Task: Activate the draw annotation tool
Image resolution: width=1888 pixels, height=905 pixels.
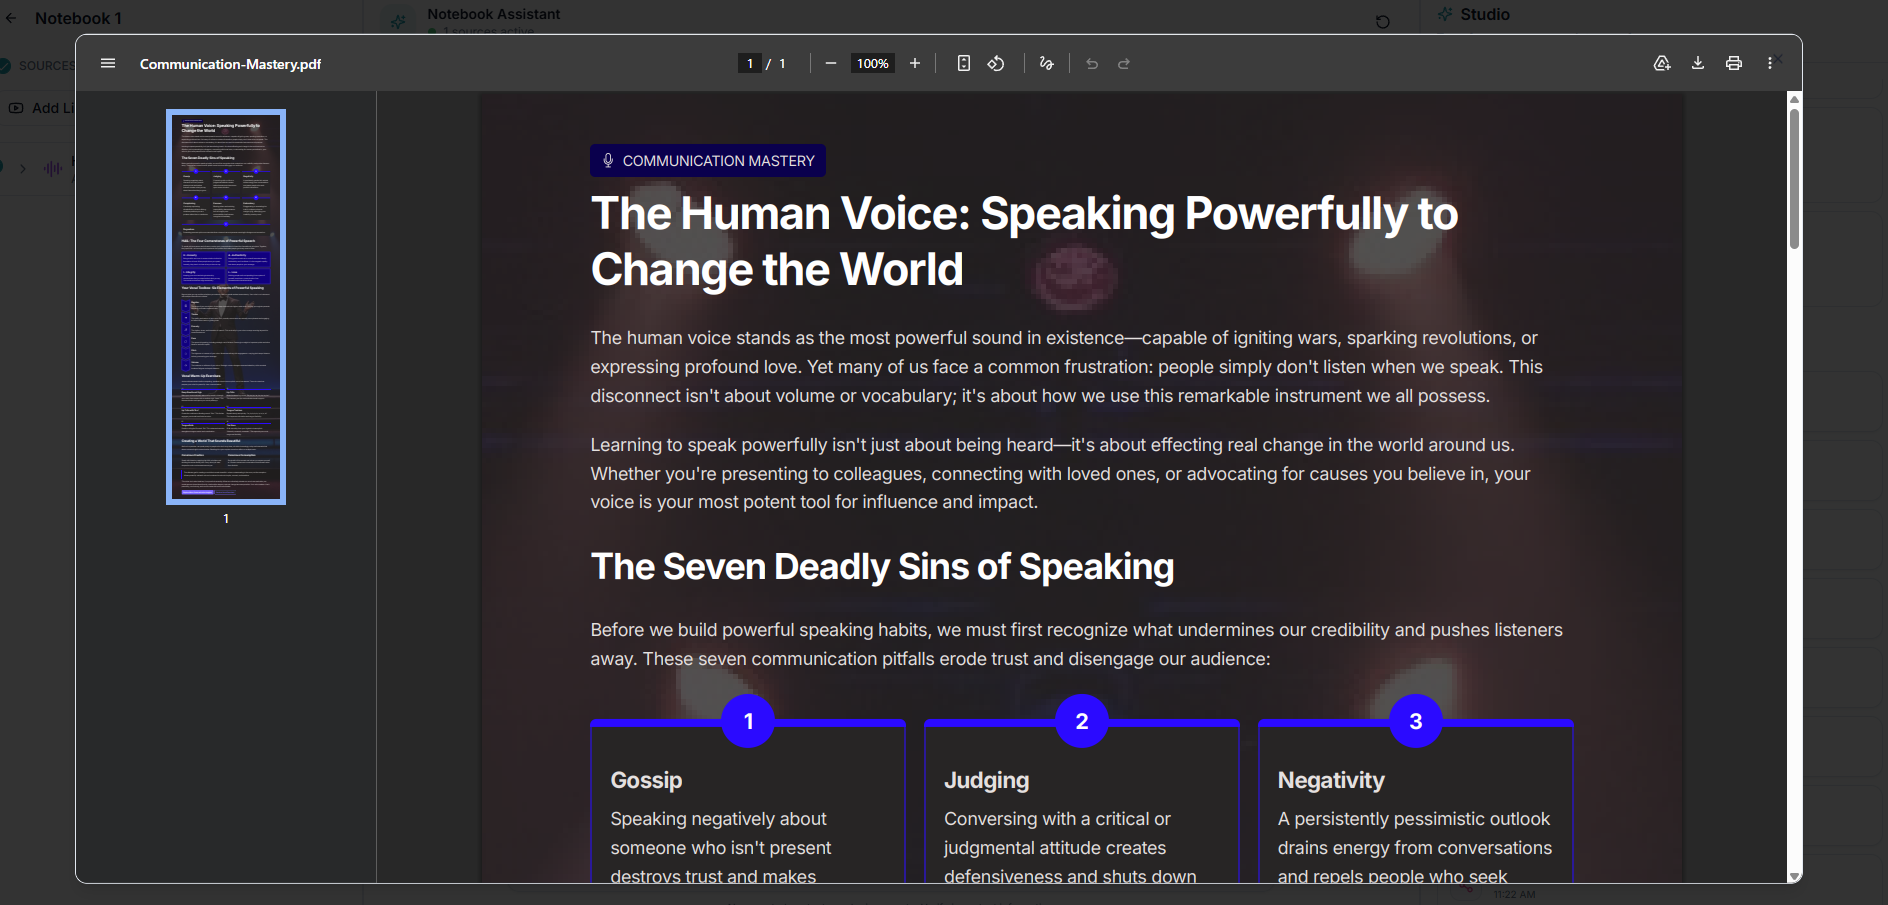Action: click(x=1046, y=63)
